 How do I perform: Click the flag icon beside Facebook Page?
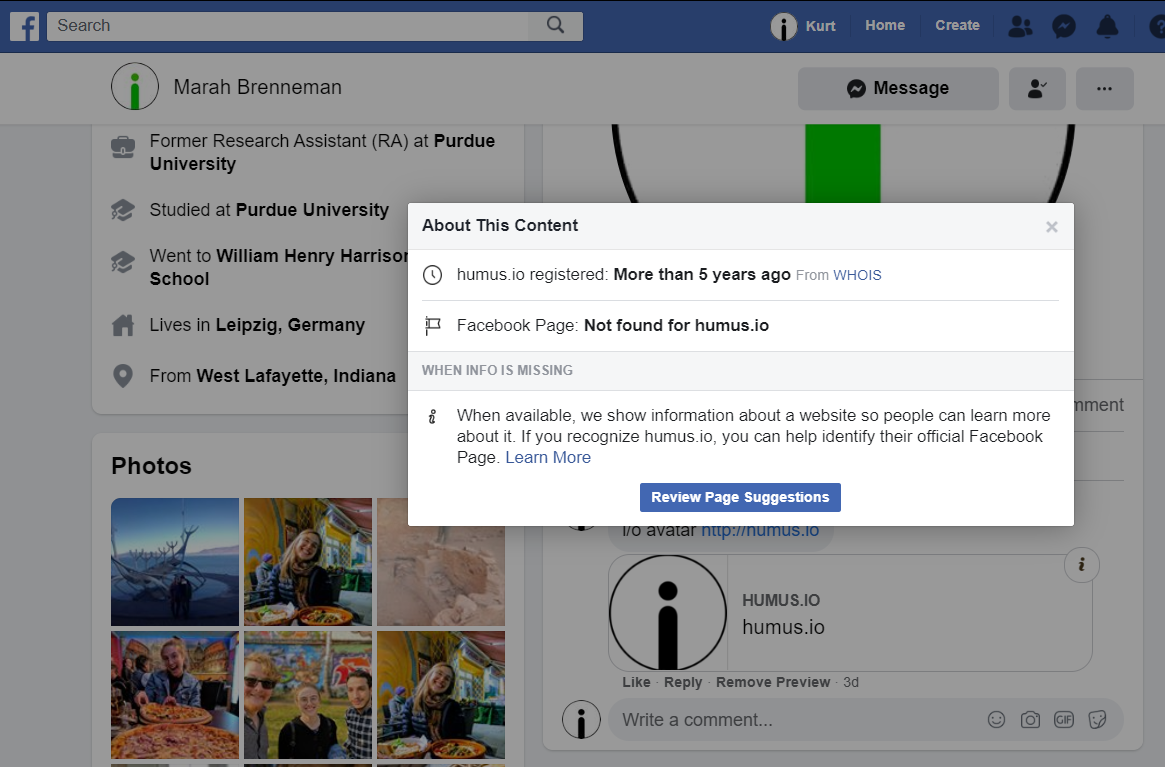point(432,326)
